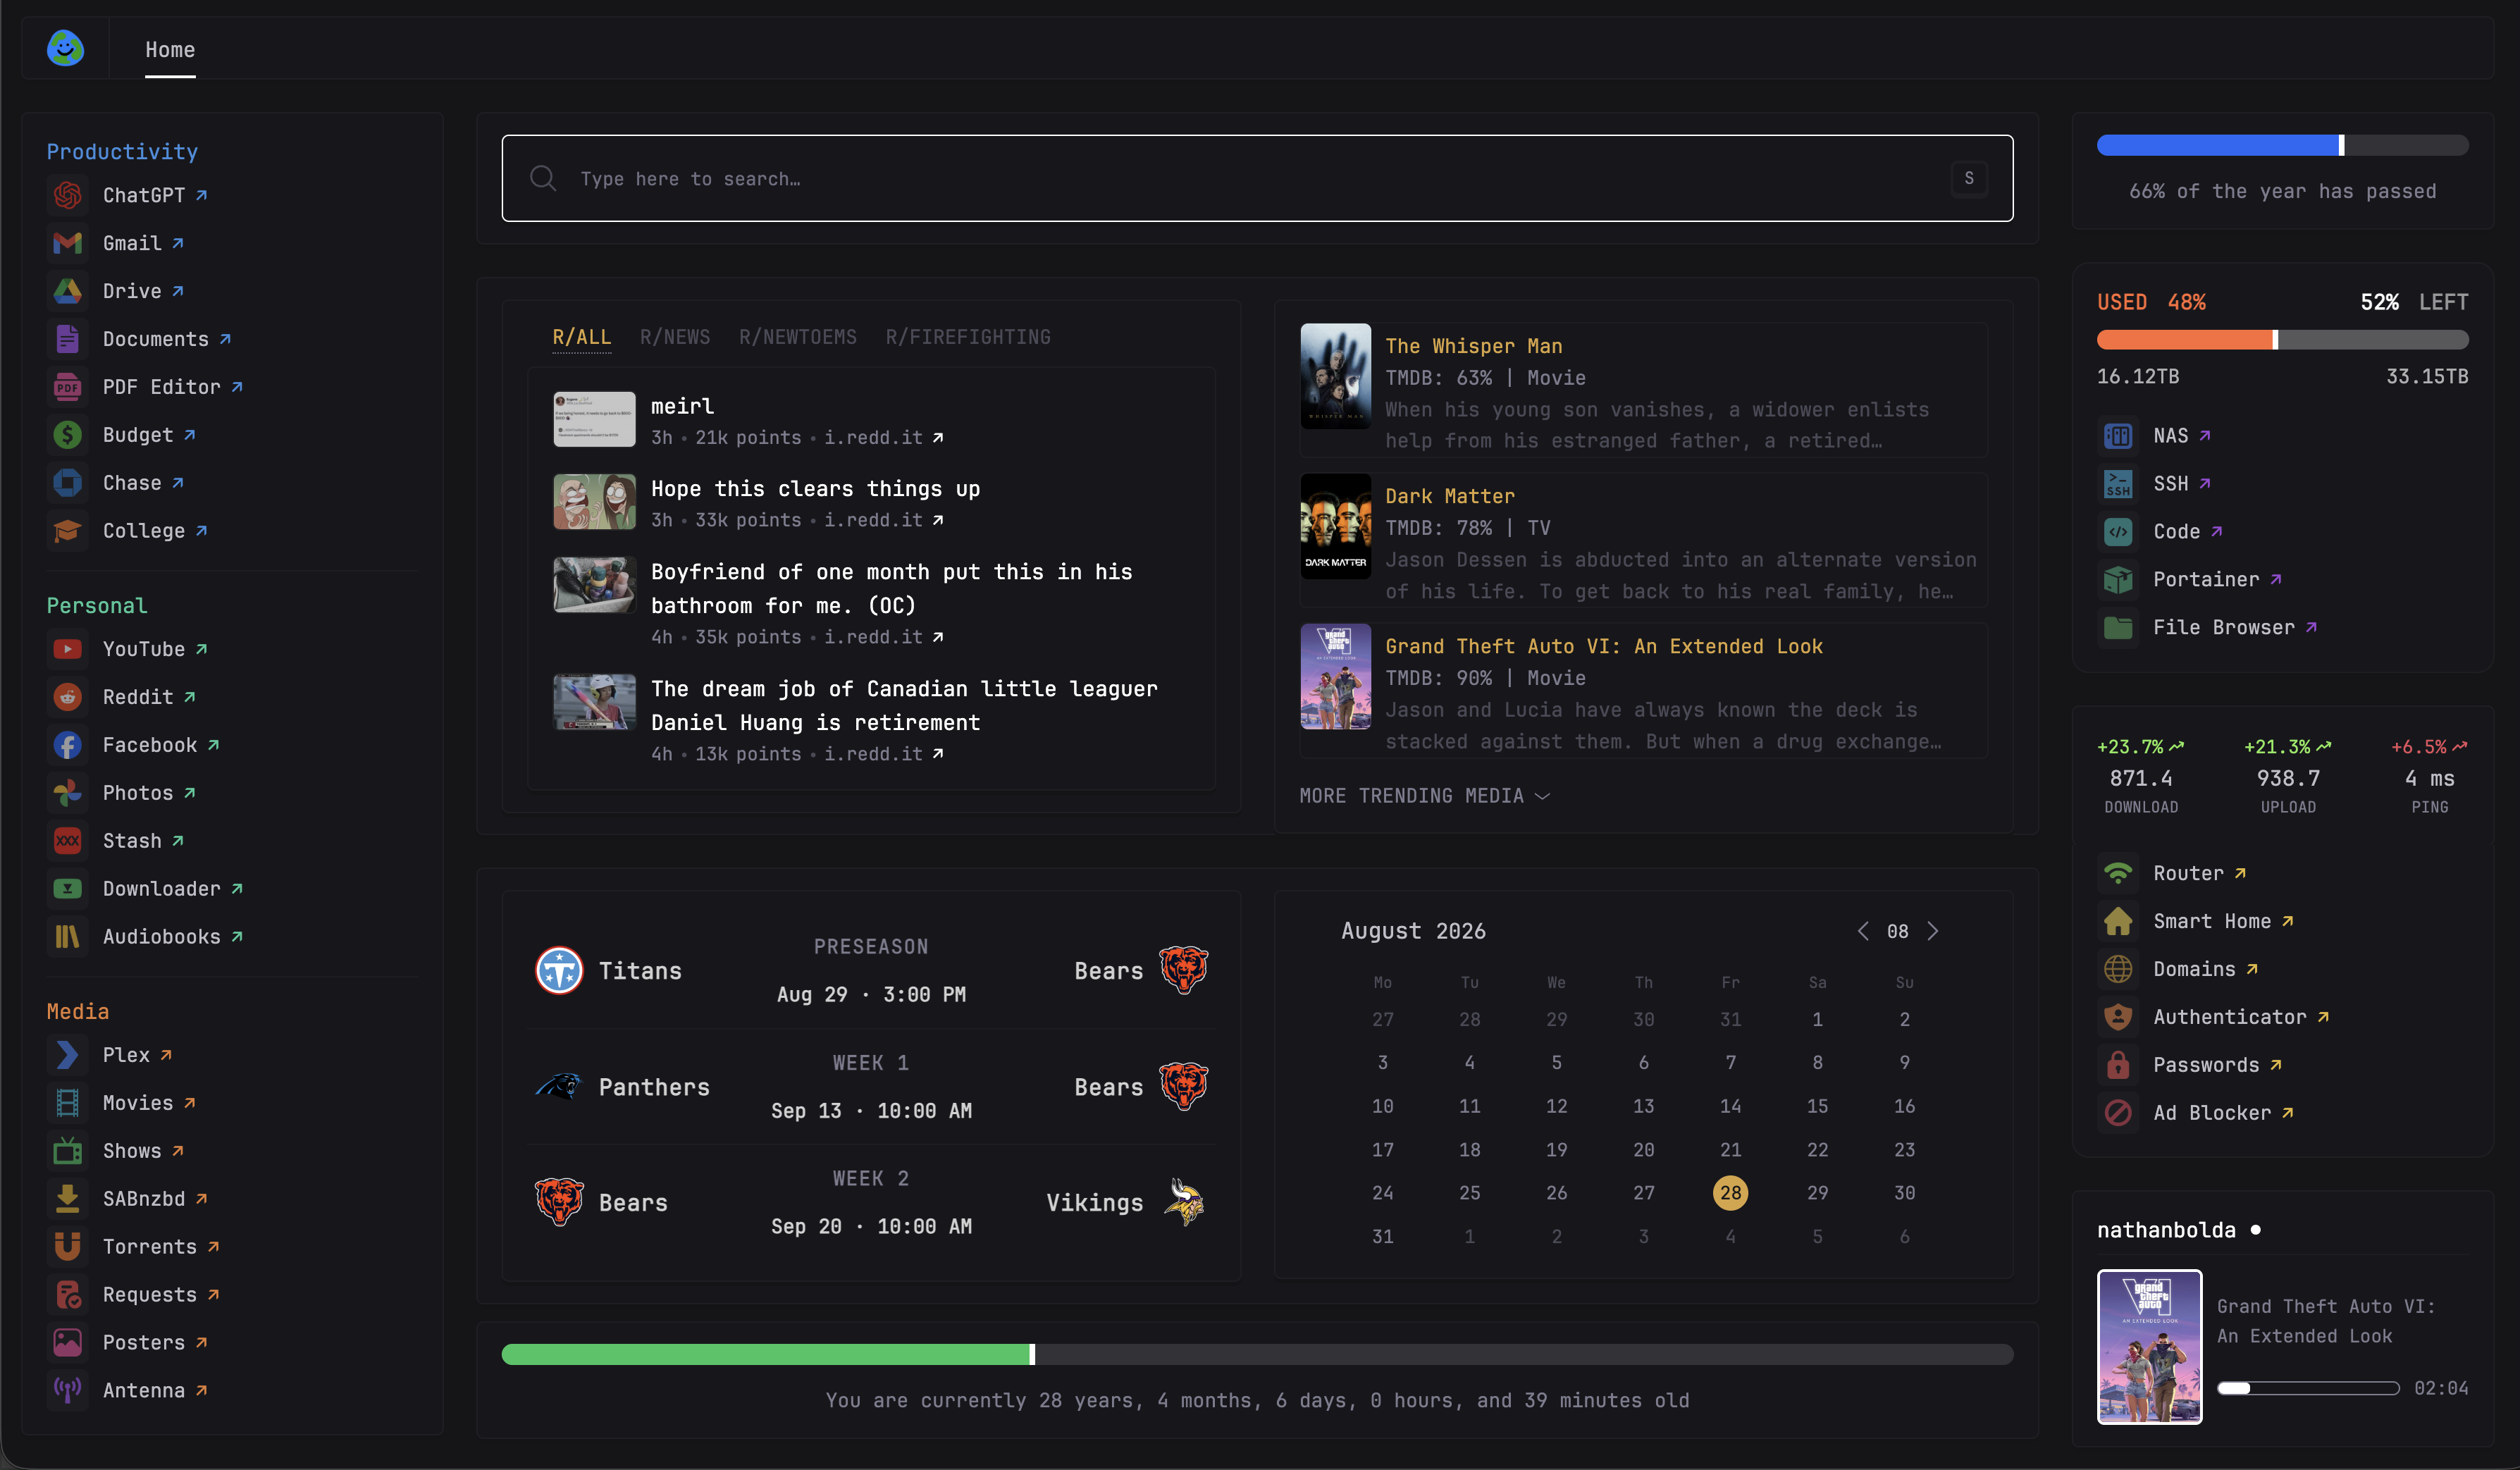This screenshot has height=1470, width=2520.
Task: Open the R/NEWTOEMS tab
Action: [798, 337]
